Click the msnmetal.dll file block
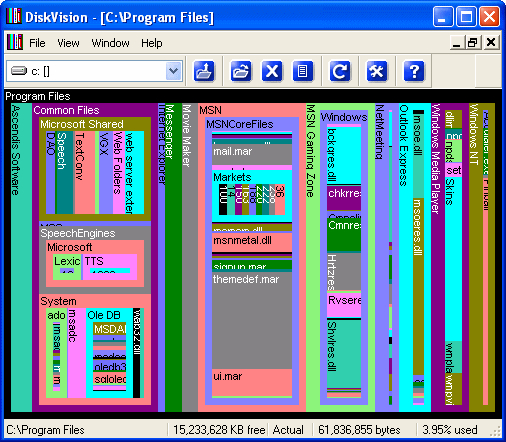Viewport: 506px width, 442px height. [252, 242]
